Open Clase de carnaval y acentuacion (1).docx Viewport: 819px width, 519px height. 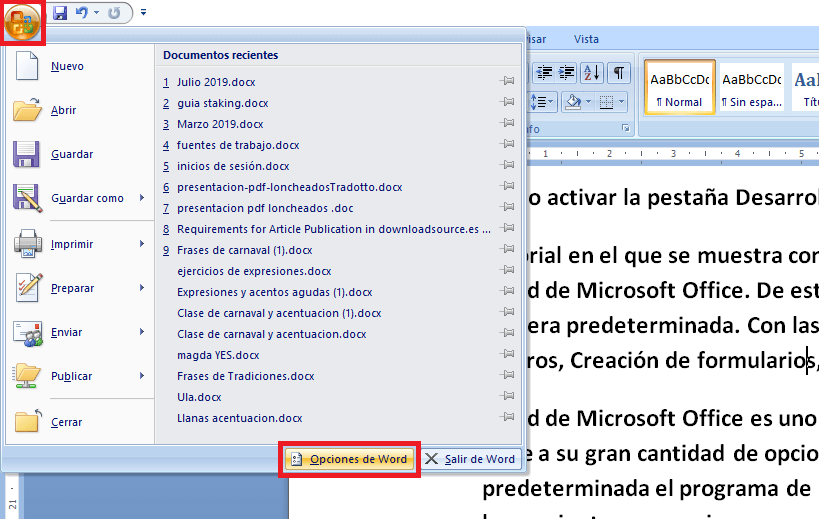point(279,313)
